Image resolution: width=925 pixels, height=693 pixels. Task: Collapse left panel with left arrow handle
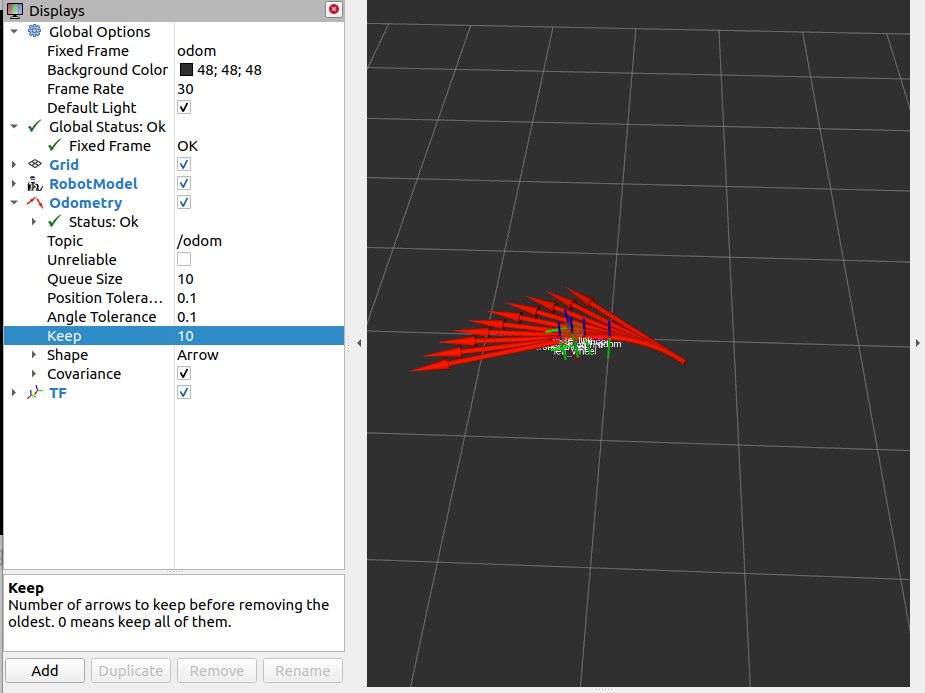coord(359,343)
